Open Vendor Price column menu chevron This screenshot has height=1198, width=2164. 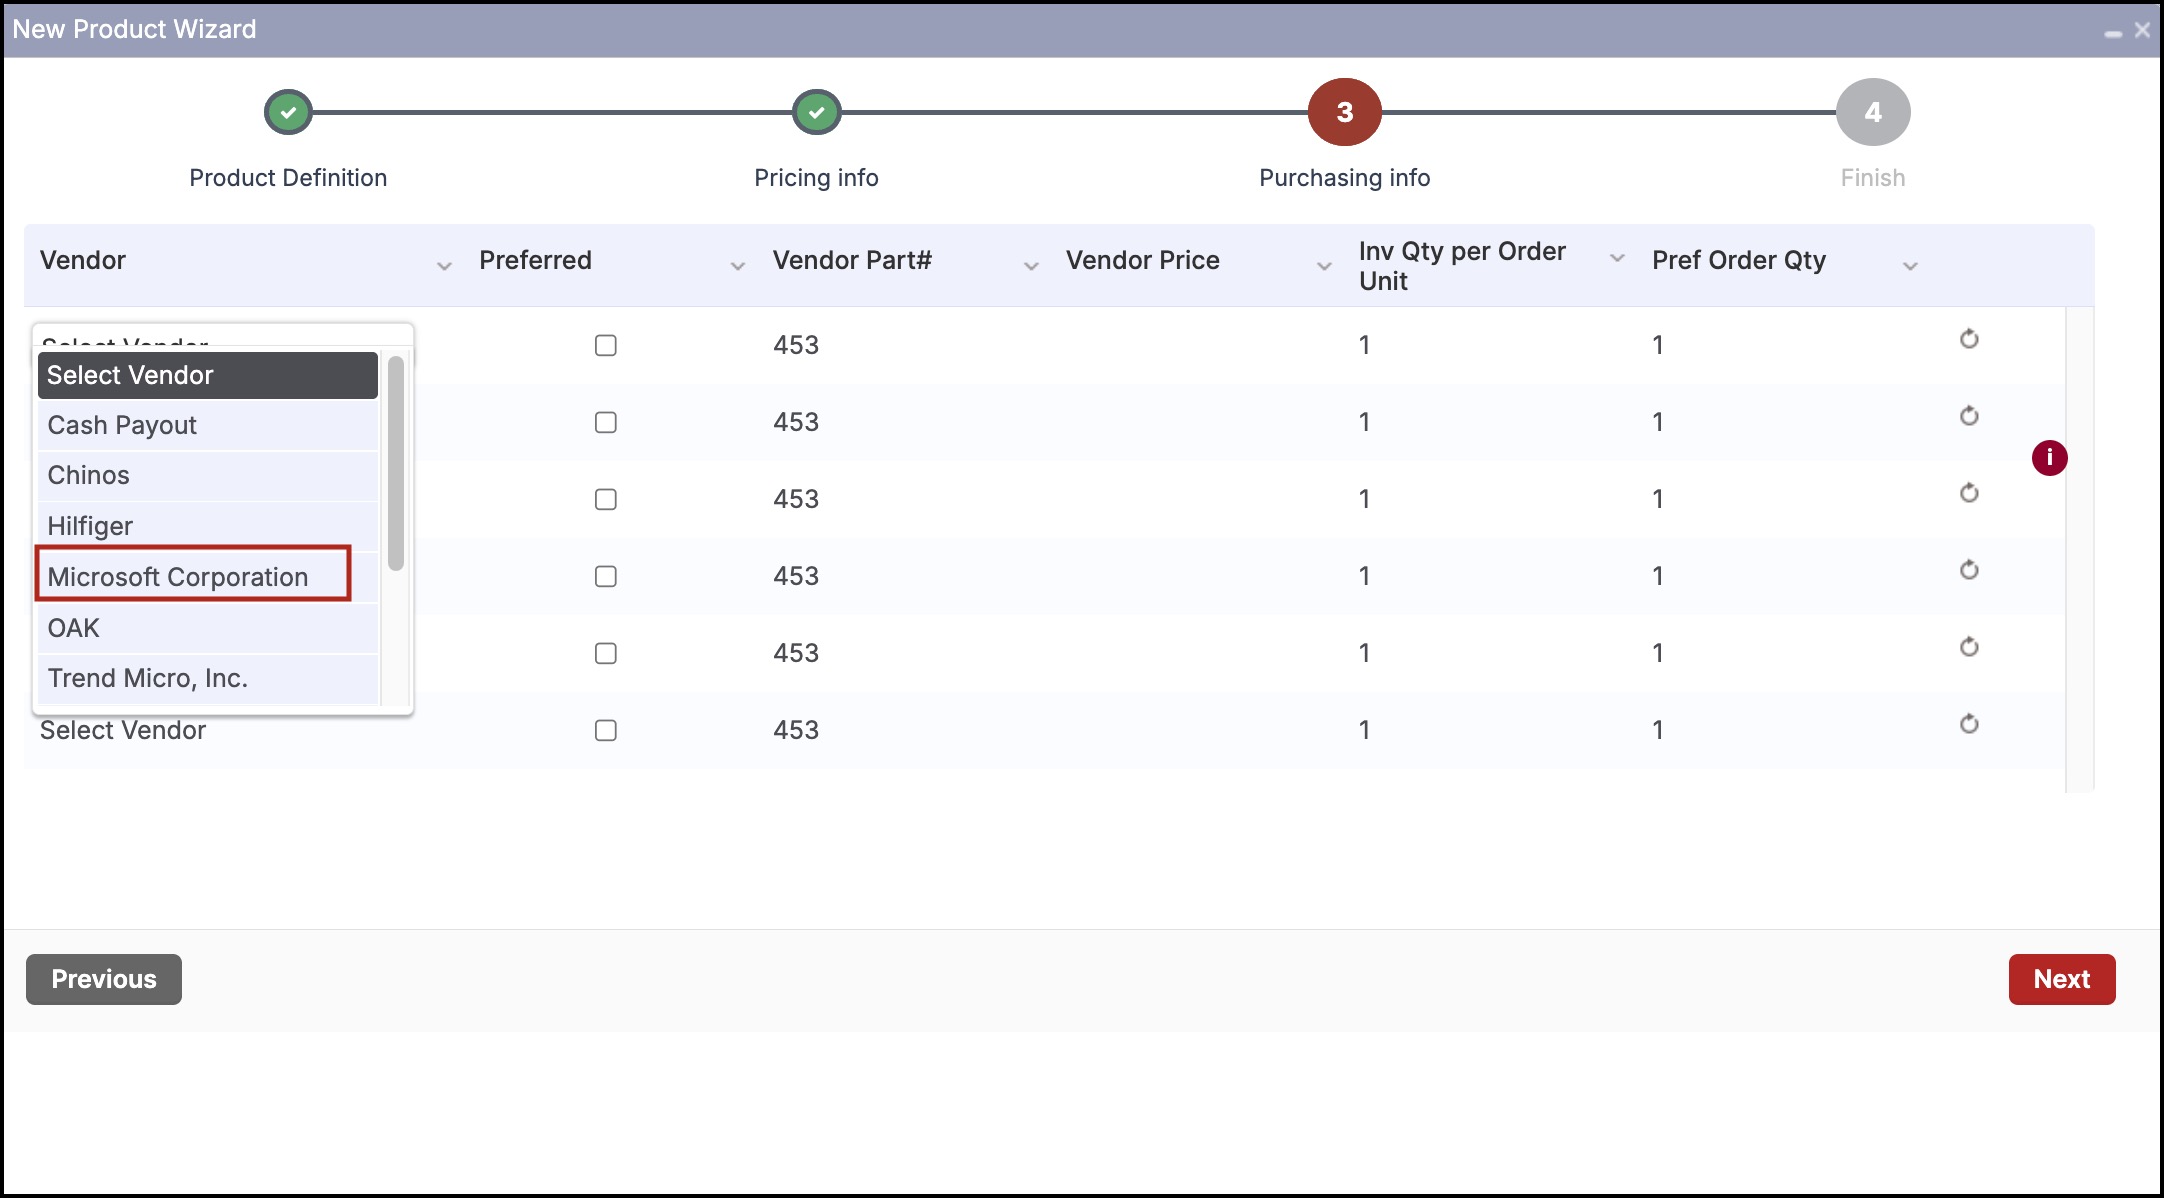1324,266
